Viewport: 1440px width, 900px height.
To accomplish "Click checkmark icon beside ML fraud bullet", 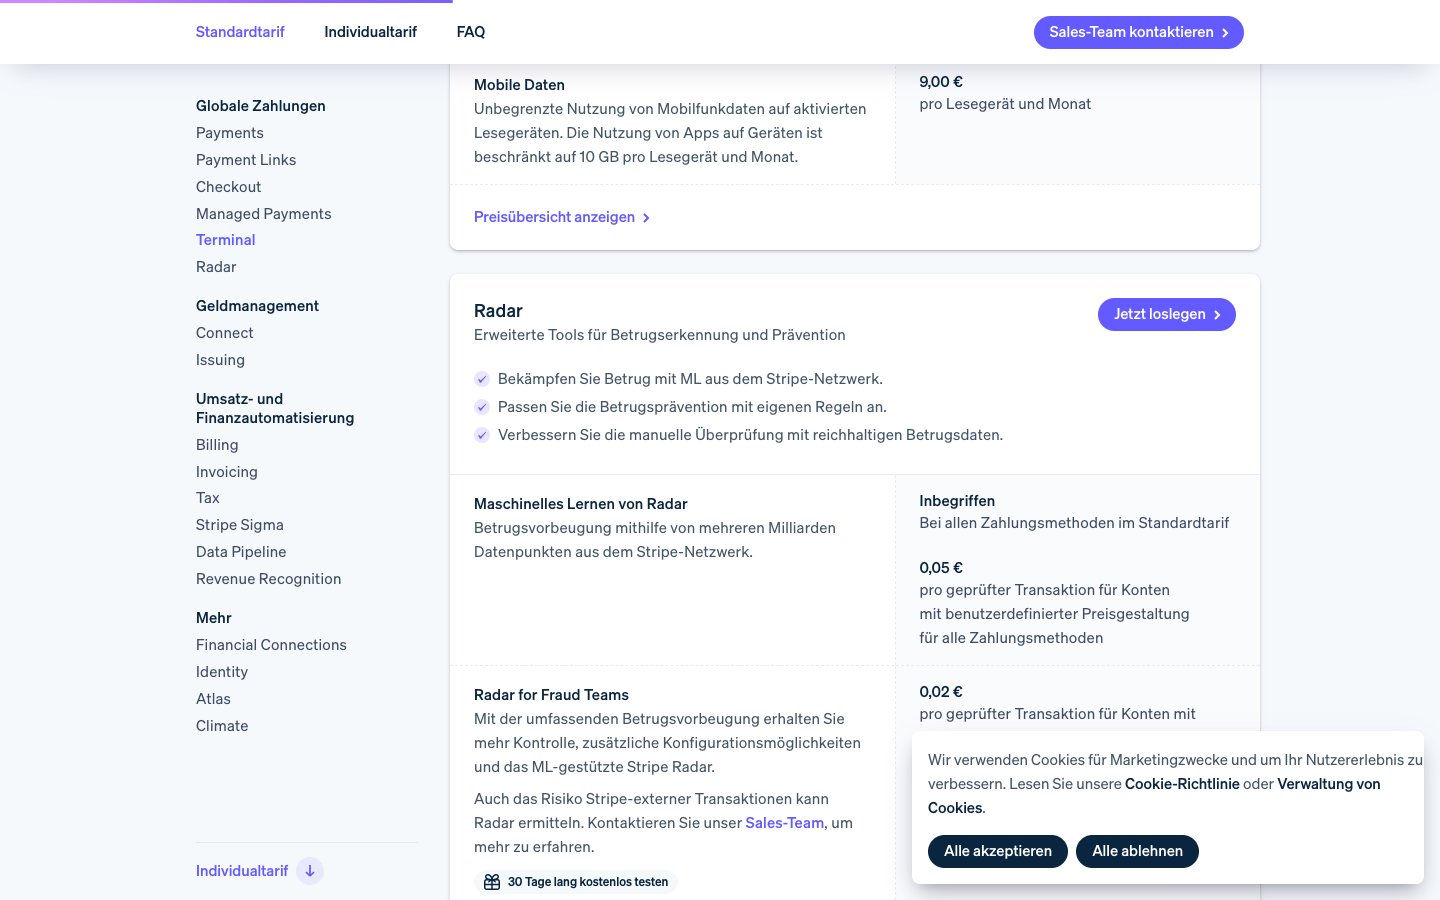I will click(x=482, y=379).
